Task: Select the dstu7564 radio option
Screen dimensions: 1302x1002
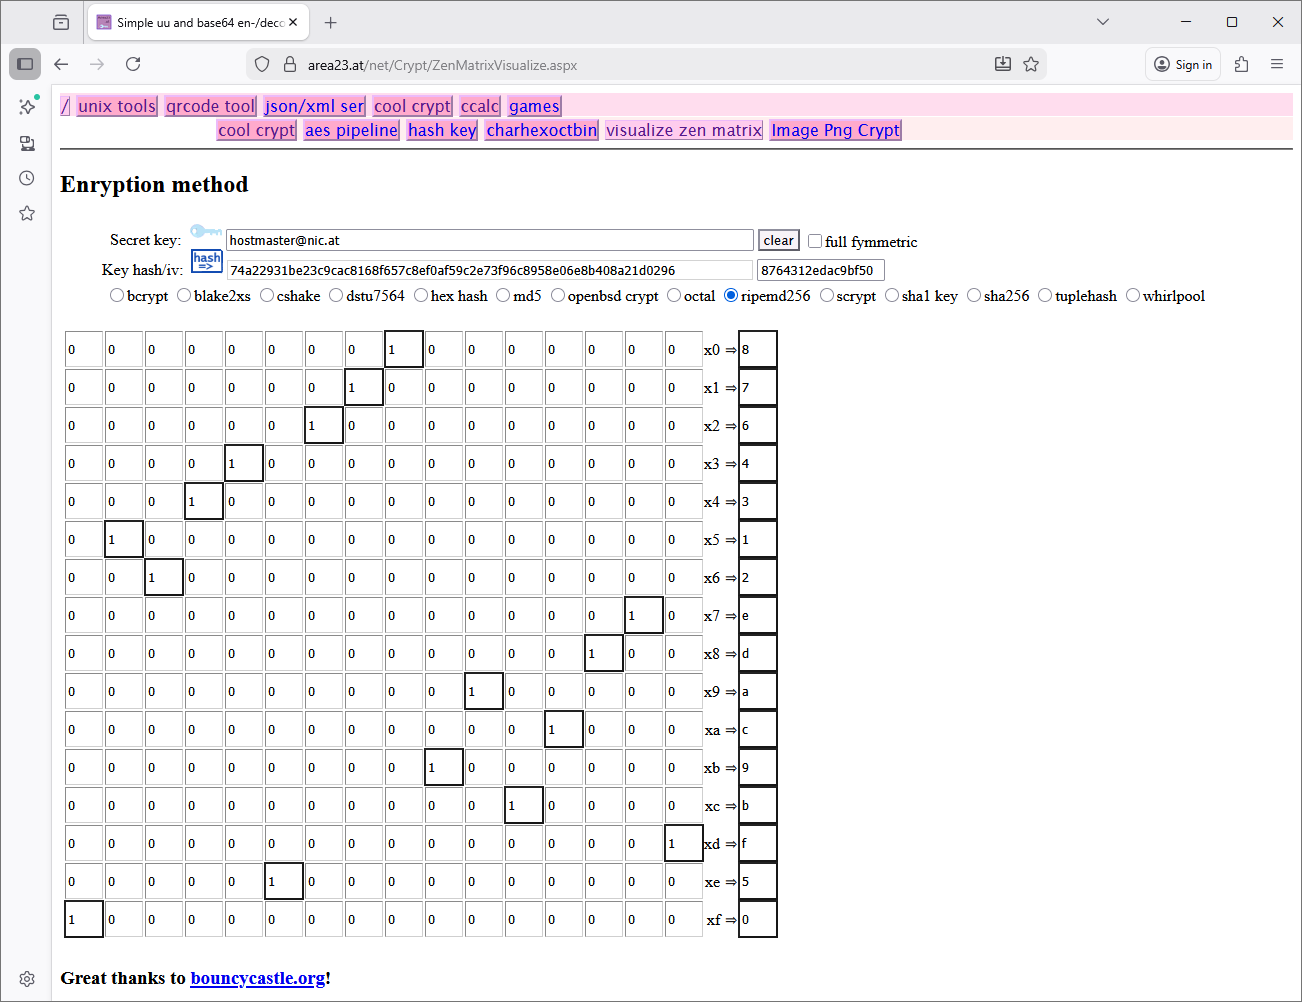Action: pyautogui.click(x=336, y=295)
